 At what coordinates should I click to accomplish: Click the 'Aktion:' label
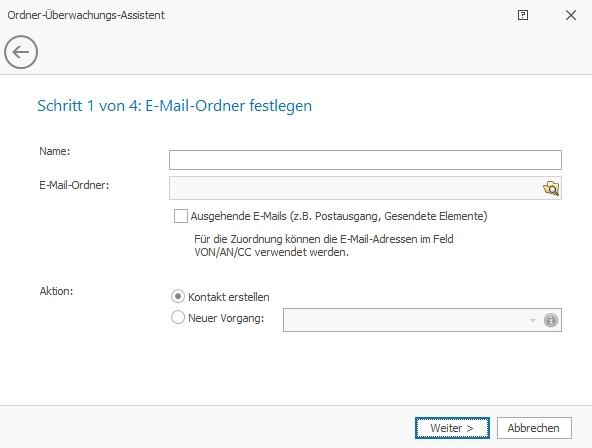56,291
